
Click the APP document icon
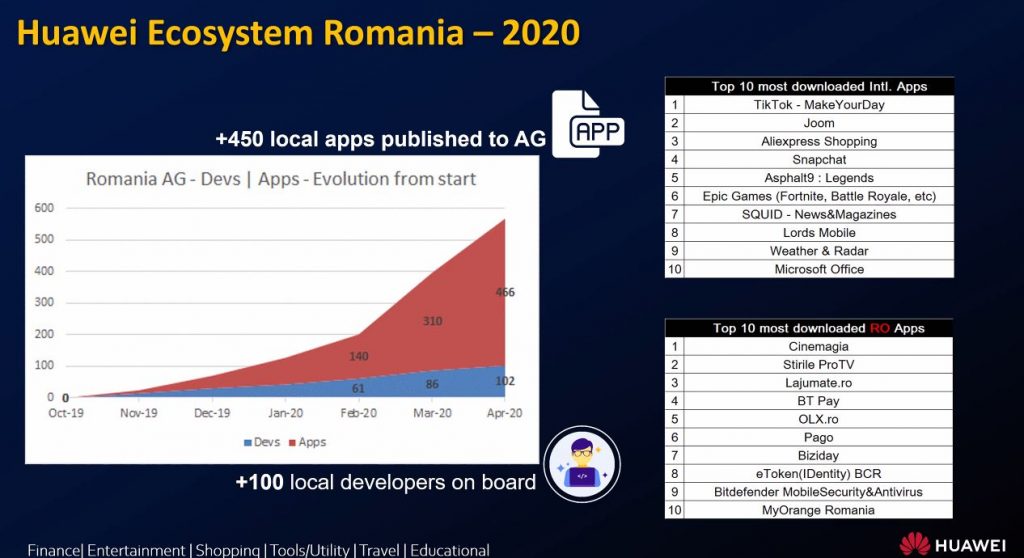click(x=588, y=124)
